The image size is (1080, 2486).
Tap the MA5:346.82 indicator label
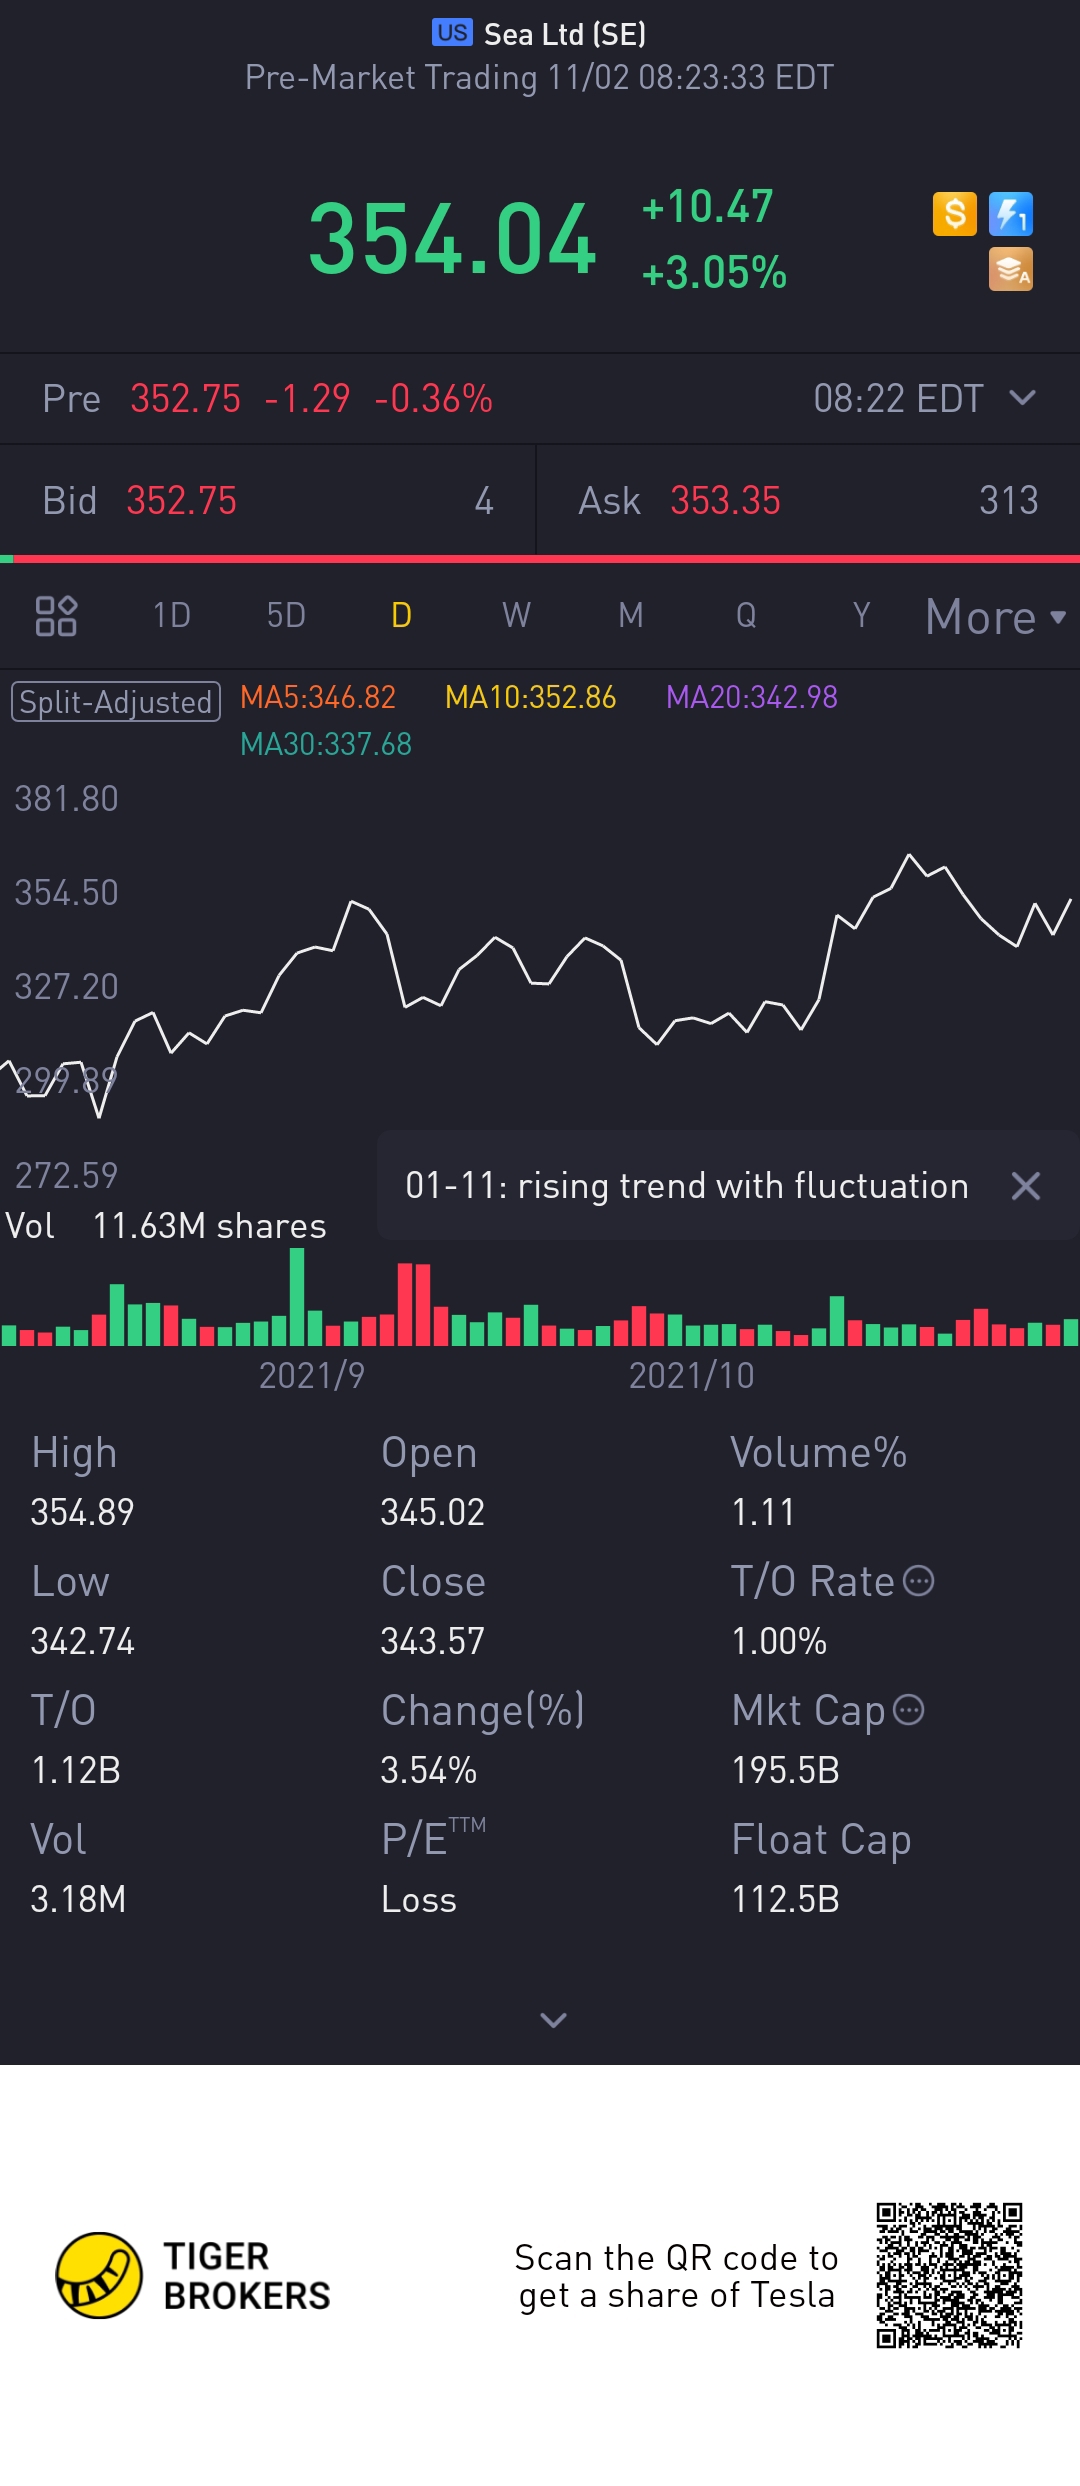pos(318,697)
